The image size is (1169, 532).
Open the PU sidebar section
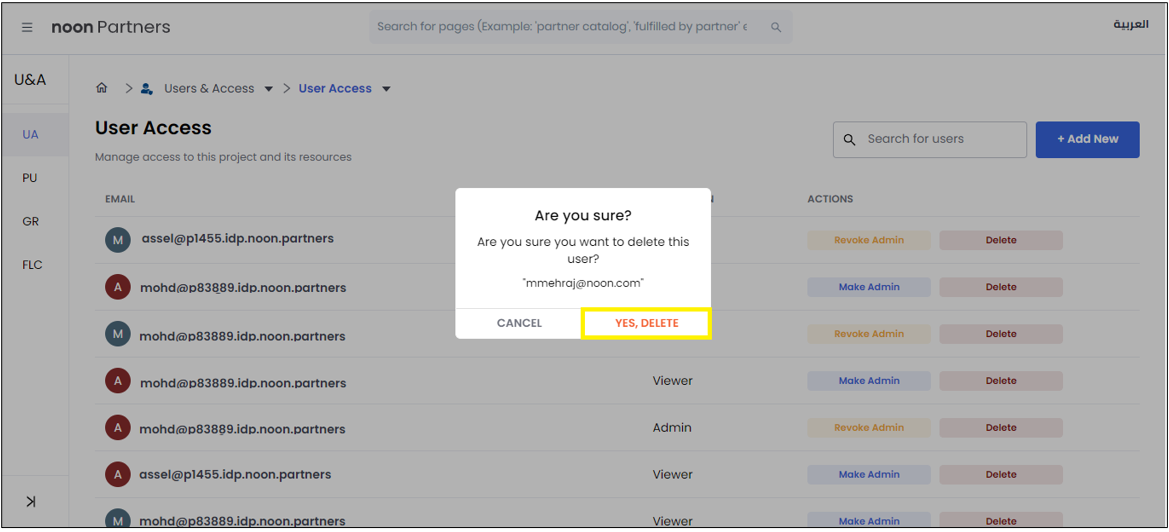(x=30, y=178)
